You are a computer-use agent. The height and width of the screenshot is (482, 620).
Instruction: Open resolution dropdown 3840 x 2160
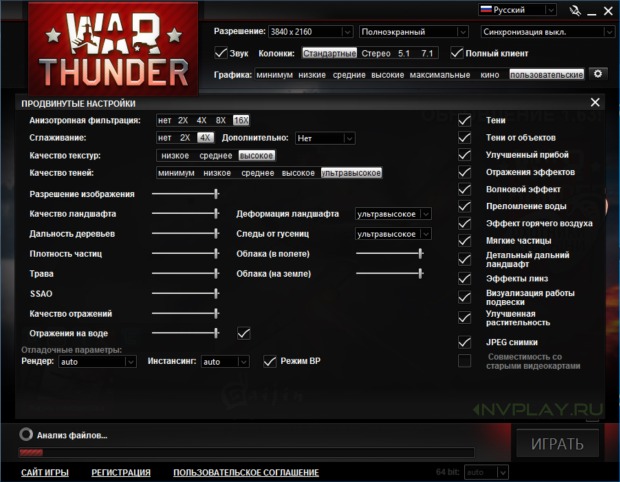point(310,32)
